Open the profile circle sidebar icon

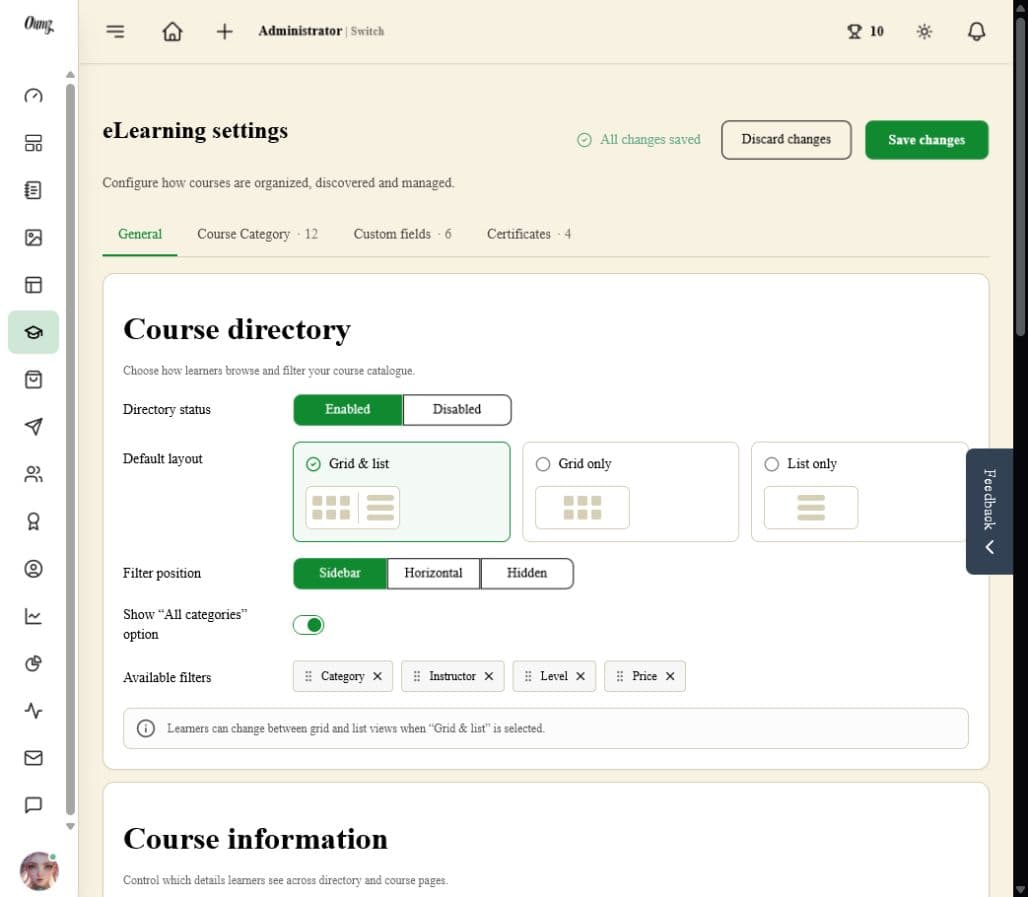tap(33, 568)
